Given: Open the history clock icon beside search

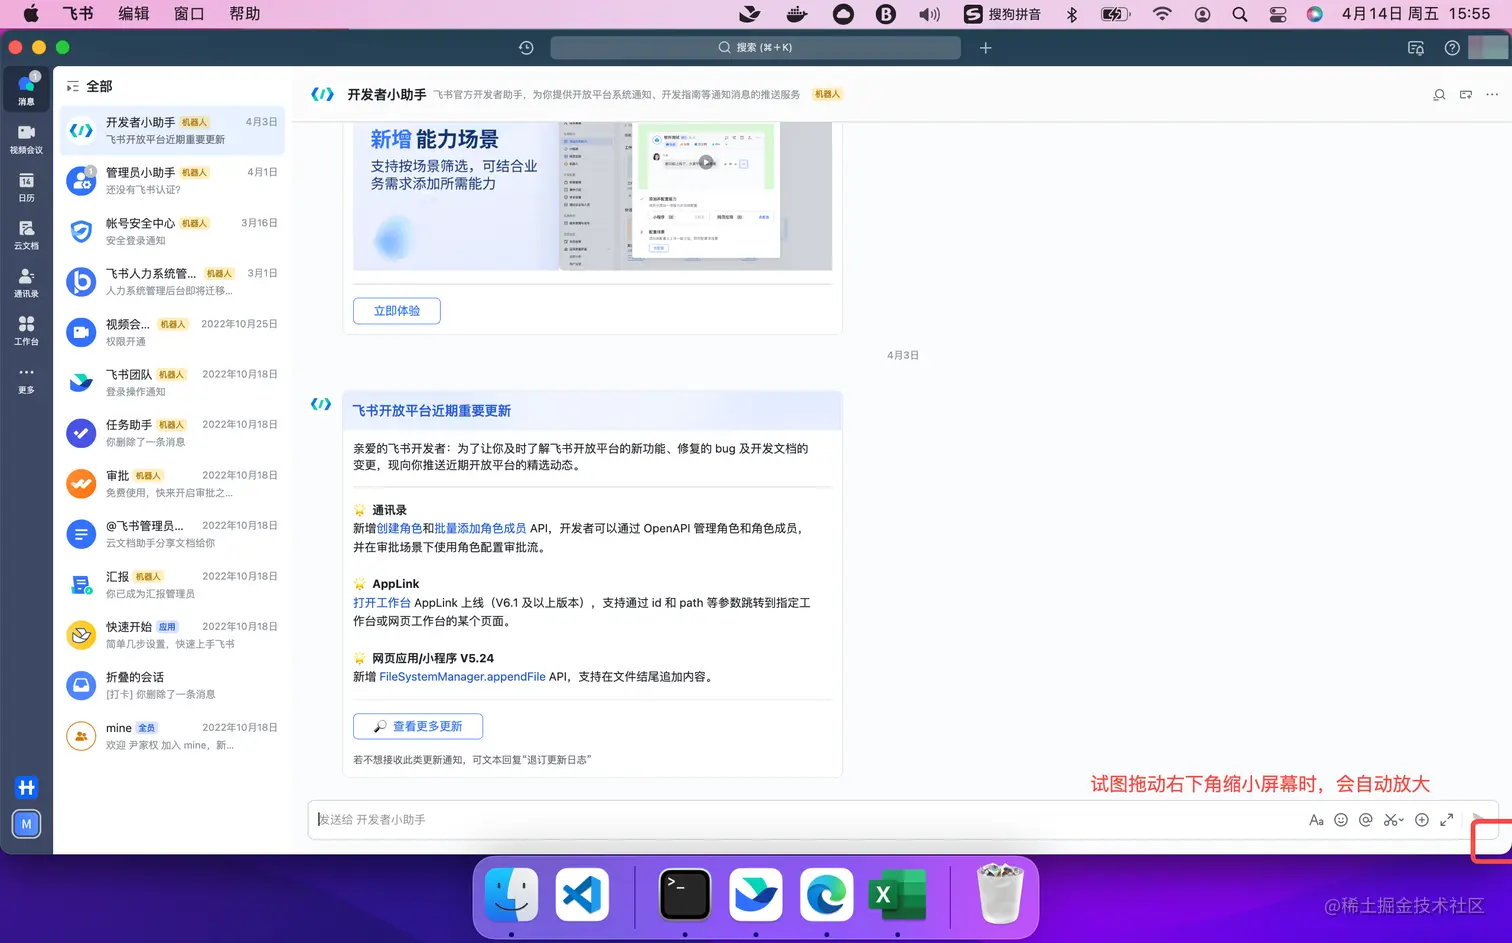Looking at the screenshot, I should pyautogui.click(x=526, y=48).
